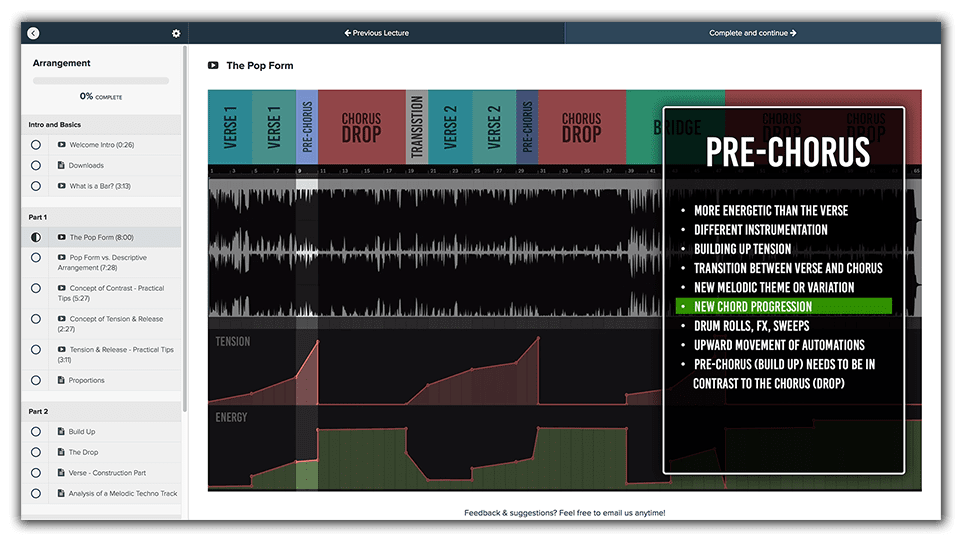Click the video icon beside Tension & Release - Practical Tips

pyautogui.click(x=62, y=350)
